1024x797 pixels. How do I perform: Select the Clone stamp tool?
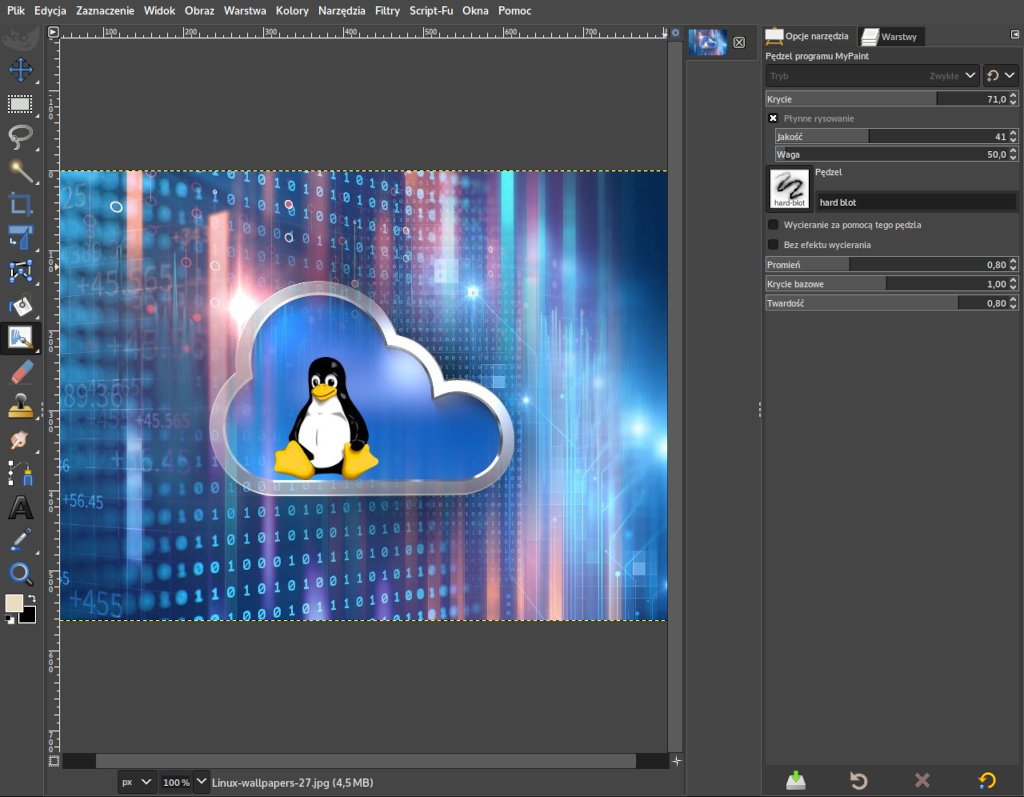(20, 406)
